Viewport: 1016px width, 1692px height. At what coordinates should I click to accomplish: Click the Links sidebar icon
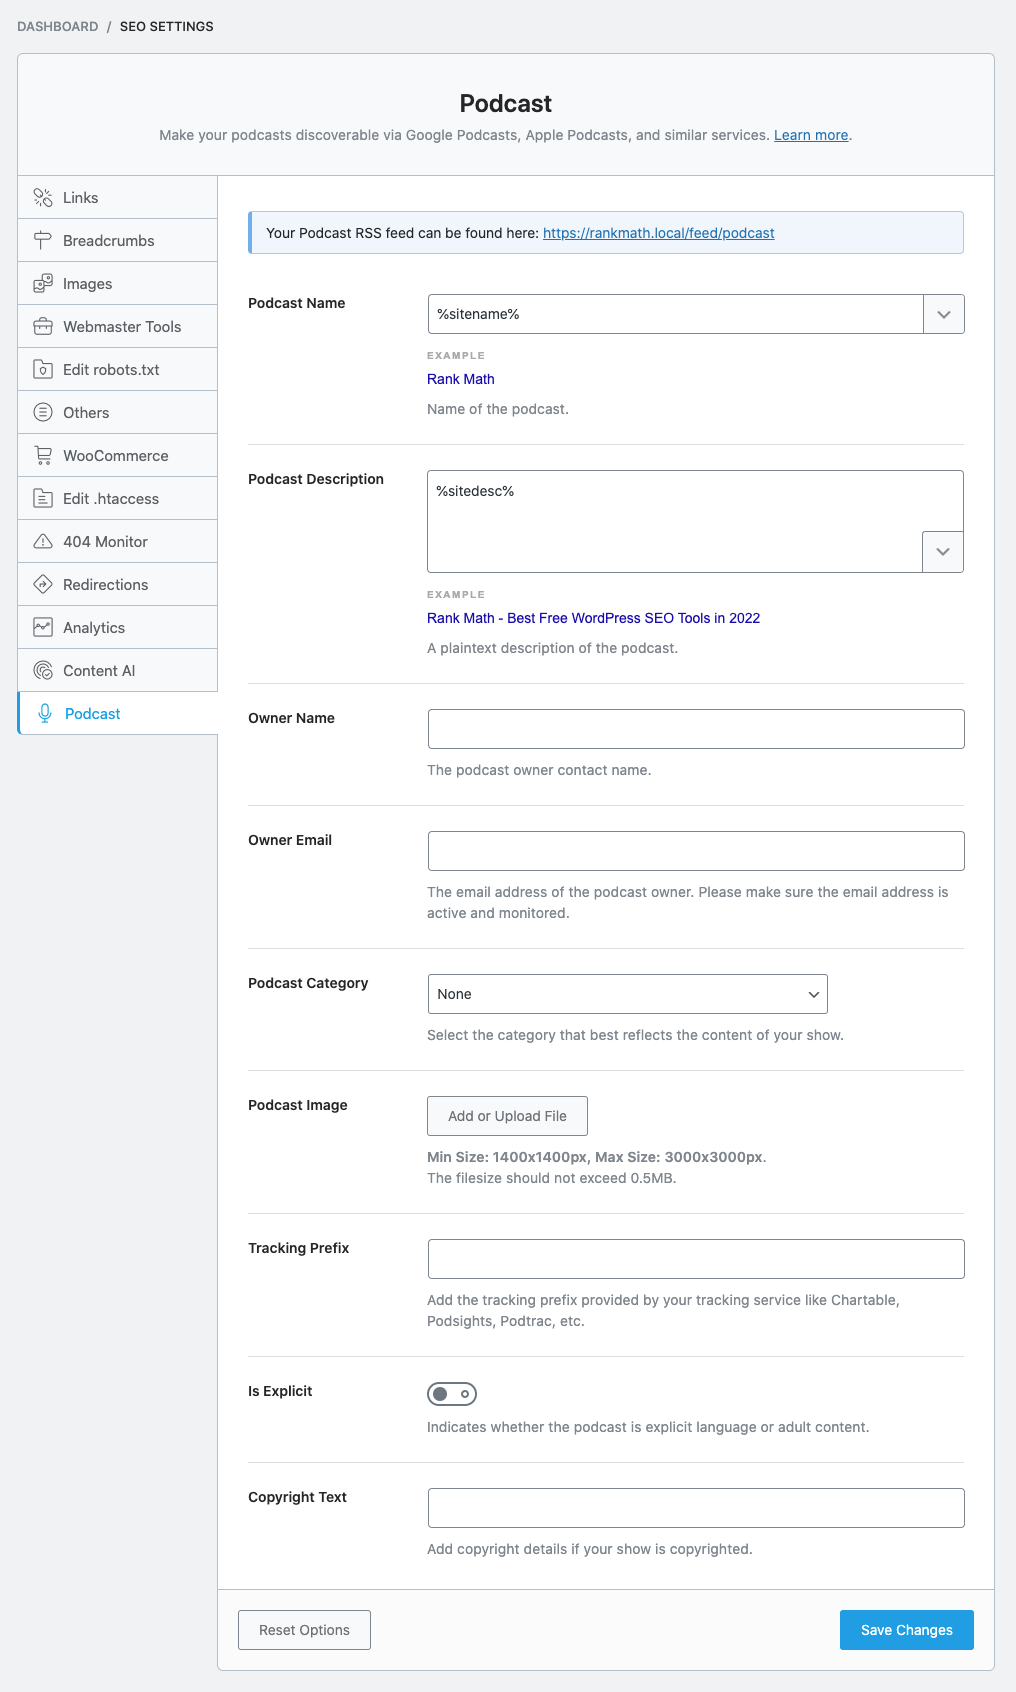pos(43,198)
